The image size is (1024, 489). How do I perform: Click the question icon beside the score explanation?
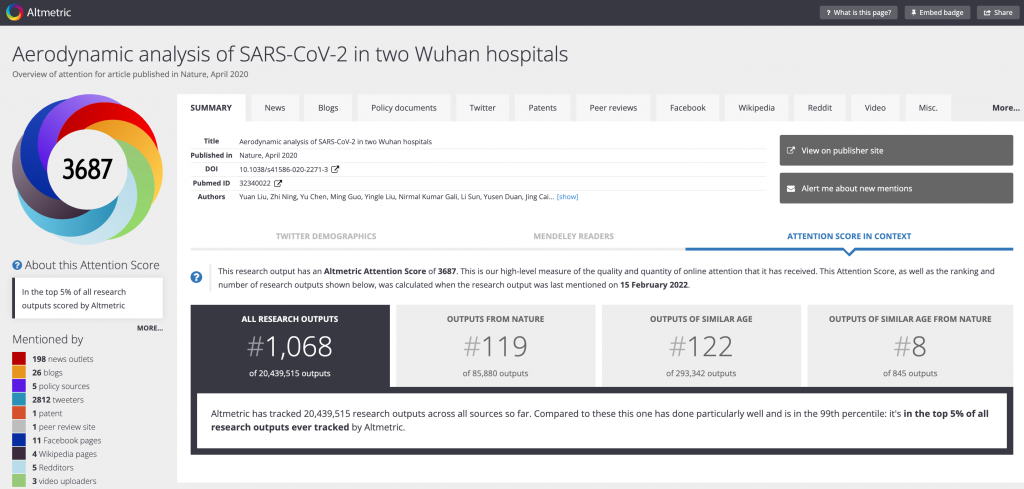pyautogui.click(x=196, y=277)
